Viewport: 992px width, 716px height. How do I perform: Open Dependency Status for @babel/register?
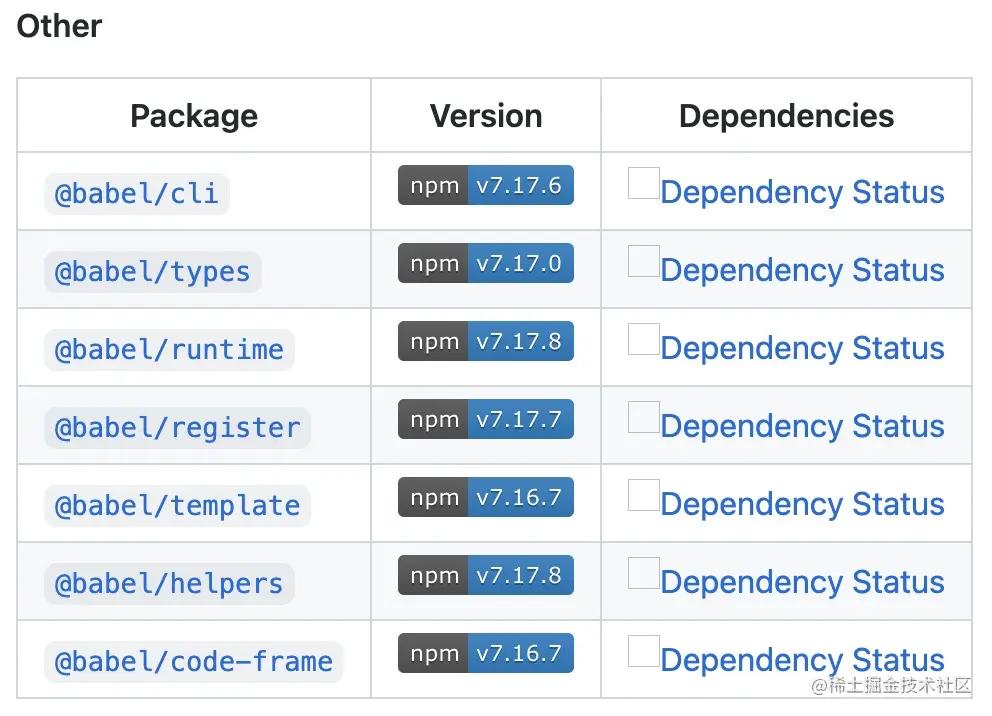tap(802, 426)
